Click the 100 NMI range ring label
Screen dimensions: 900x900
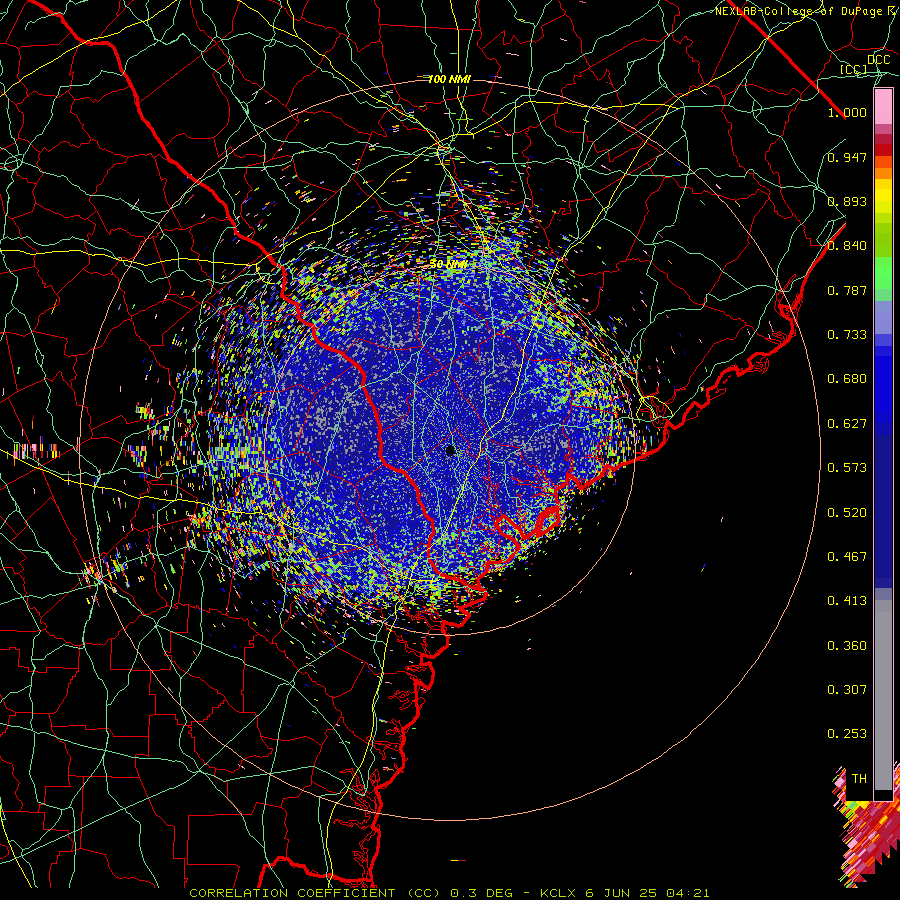click(449, 79)
